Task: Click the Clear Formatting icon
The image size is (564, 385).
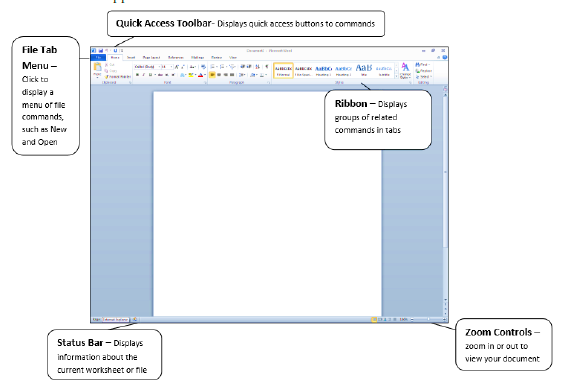Action: point(203,67)
